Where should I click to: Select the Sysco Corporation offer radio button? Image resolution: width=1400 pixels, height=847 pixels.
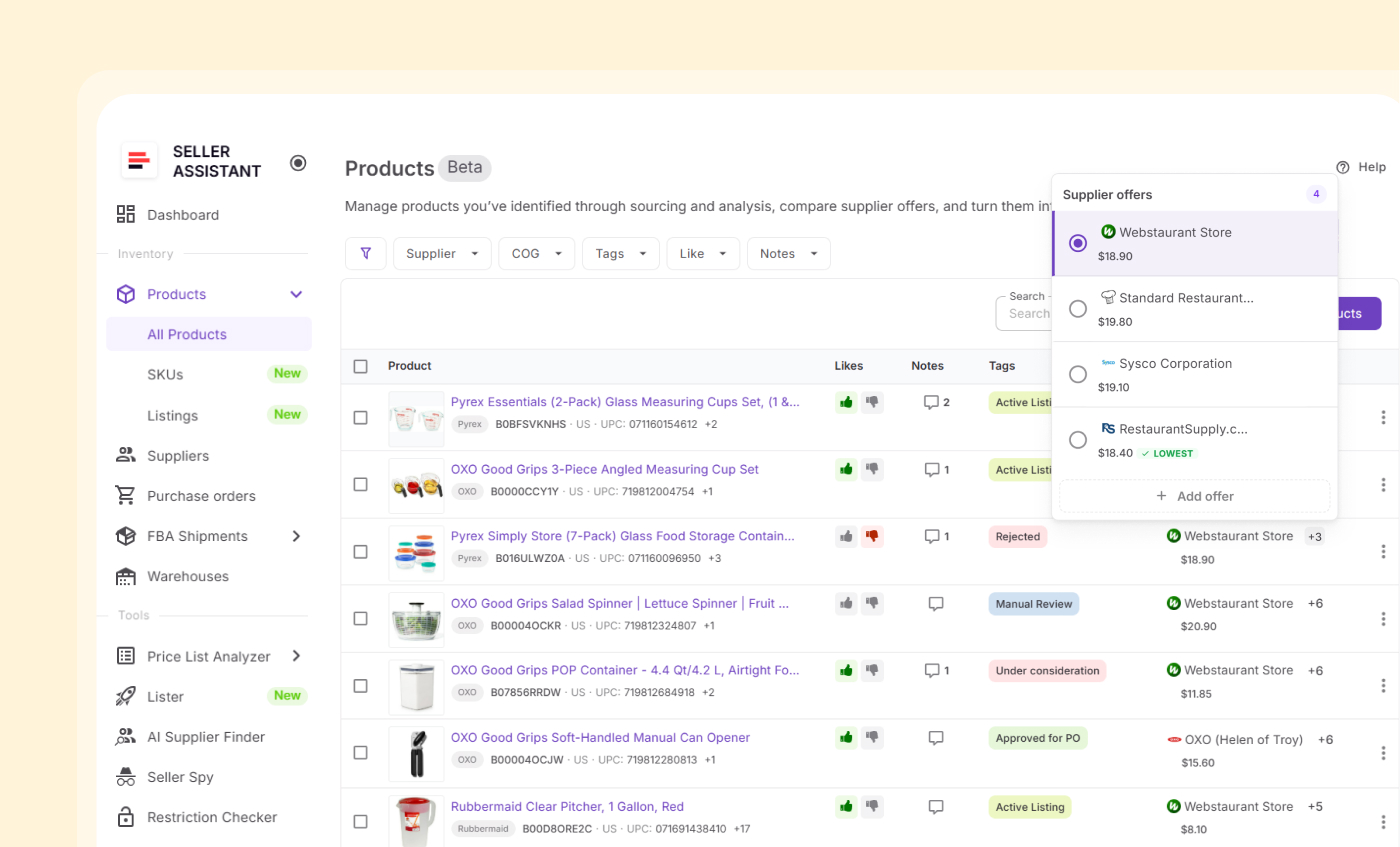[x=1078, y=374]
